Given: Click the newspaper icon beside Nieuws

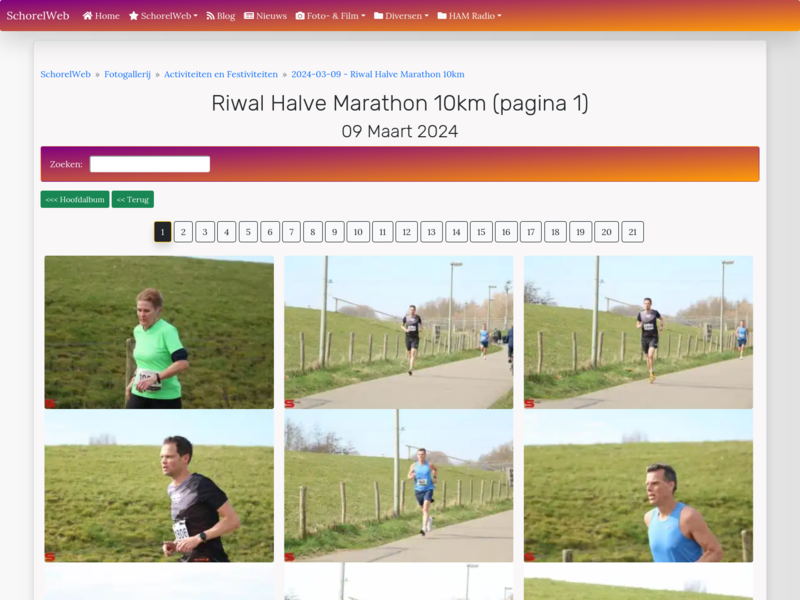Looking at the screenshot, I should coord(249,16).
